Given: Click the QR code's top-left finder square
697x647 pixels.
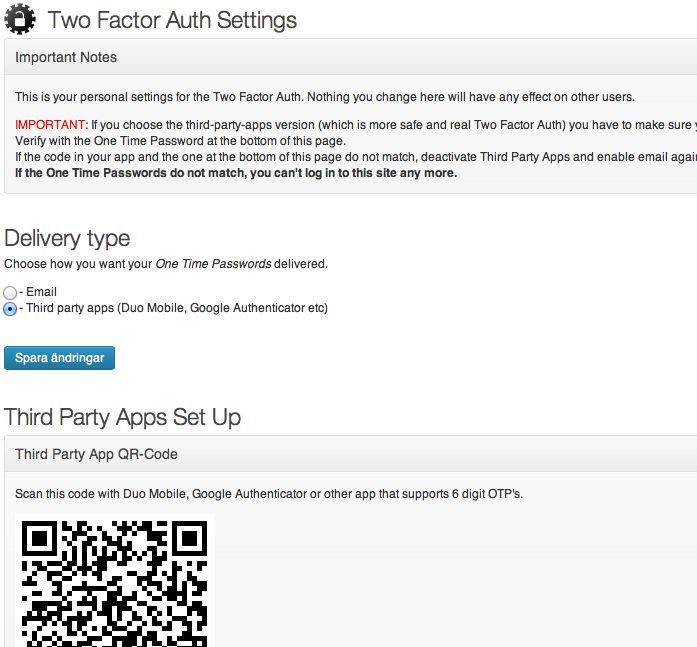Looking at the screenshot, I should (x=40, y=539).
